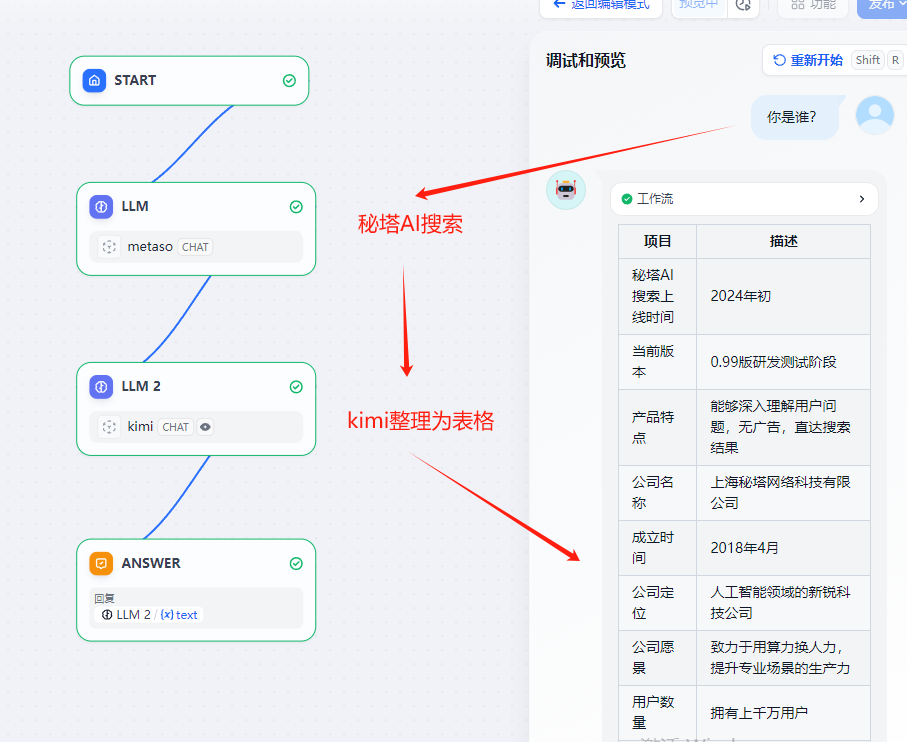Image resolution: width=907 pixels, height=742 pixels.
Task: Switch to the 预览中 preview tab
Action: [x=697, y=5]
